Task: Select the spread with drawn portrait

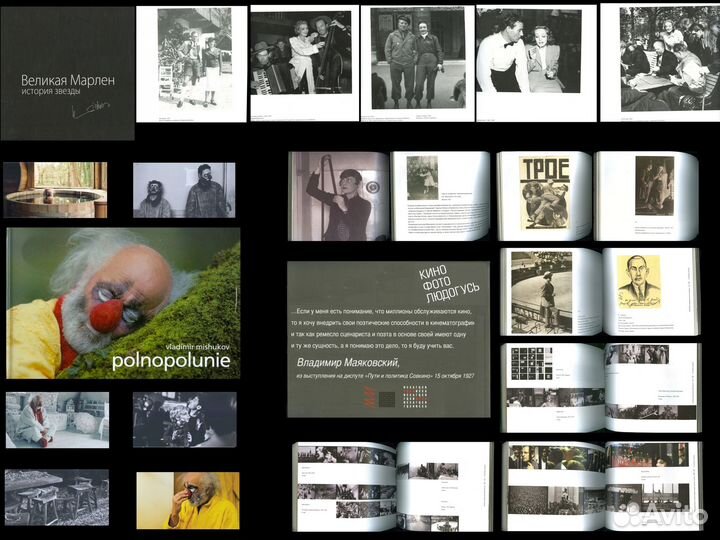Action: [x=600, y=291]
